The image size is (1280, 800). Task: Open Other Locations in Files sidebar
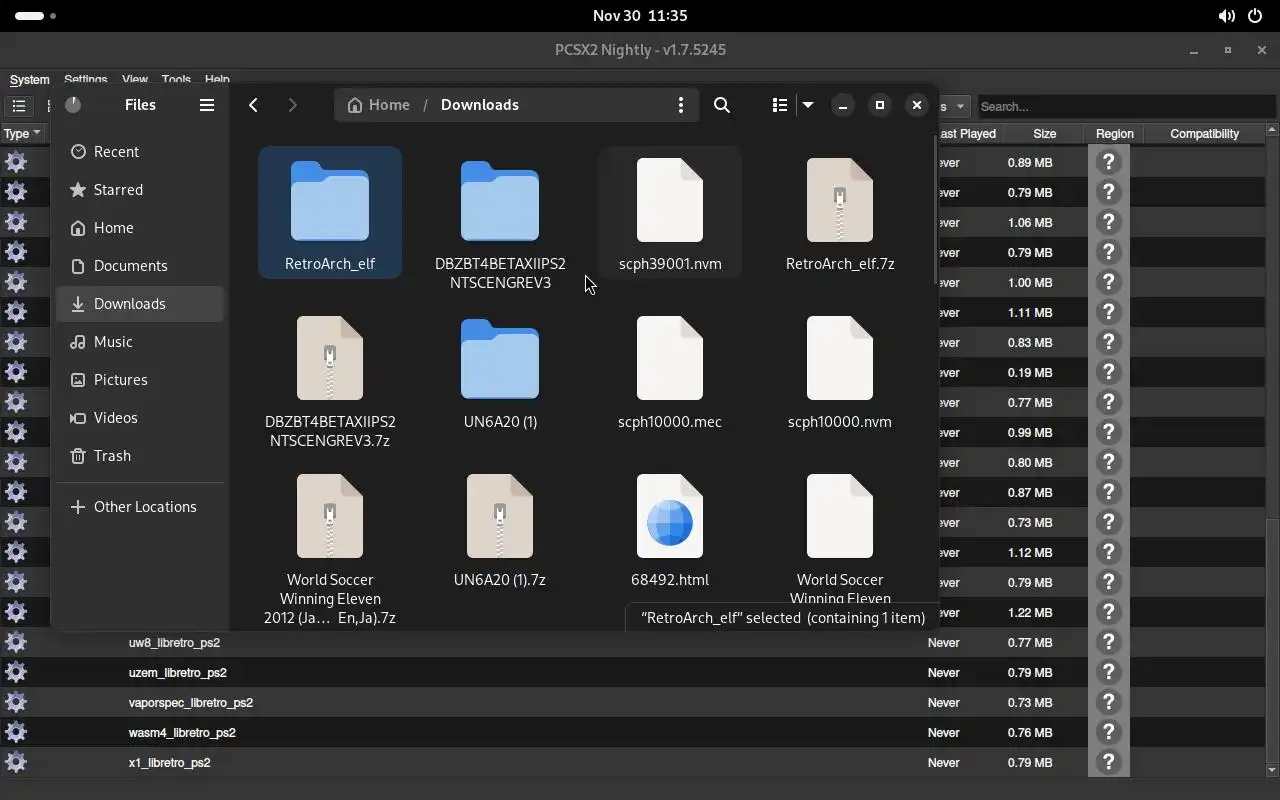(140, 507)
